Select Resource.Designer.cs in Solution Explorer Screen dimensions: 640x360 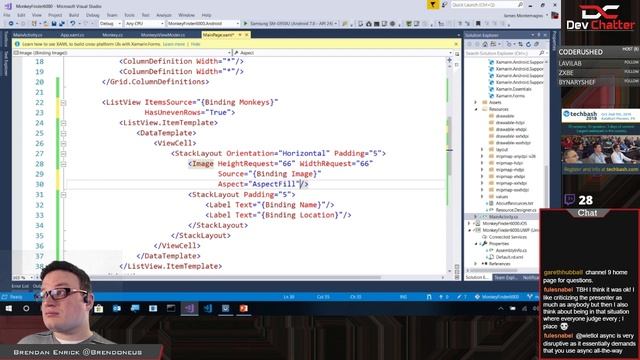(516, 210)
